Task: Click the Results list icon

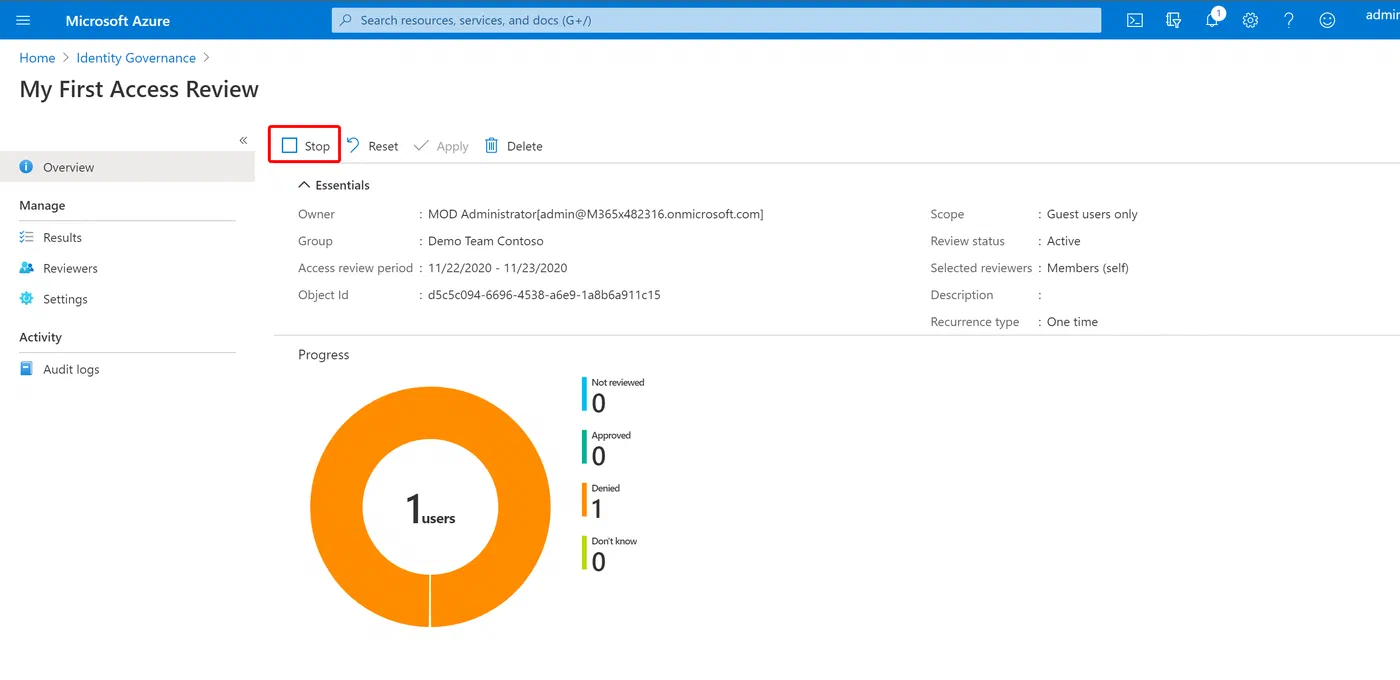Action: point(26,237)
